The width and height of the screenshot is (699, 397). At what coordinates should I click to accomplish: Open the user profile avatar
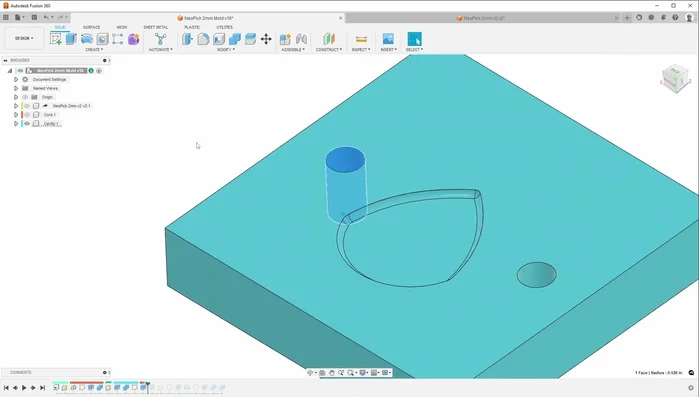click(689, 17)
